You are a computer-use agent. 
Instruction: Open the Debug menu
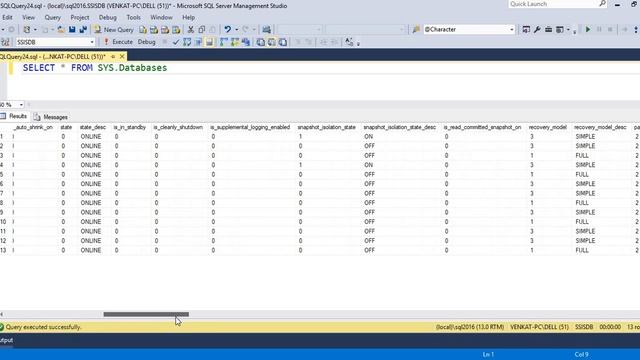coord(108,18)
